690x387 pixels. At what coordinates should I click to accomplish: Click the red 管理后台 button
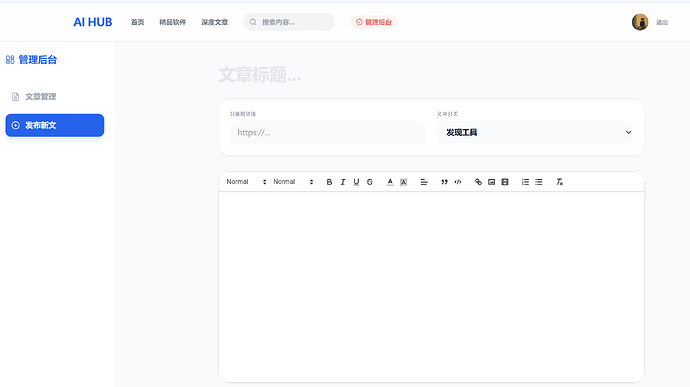(x=374, y=22)
